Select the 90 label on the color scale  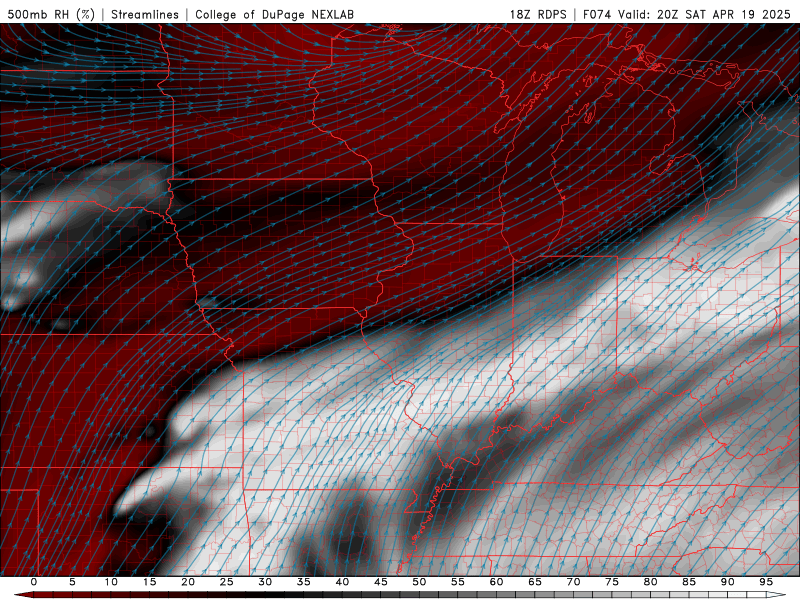727,582
